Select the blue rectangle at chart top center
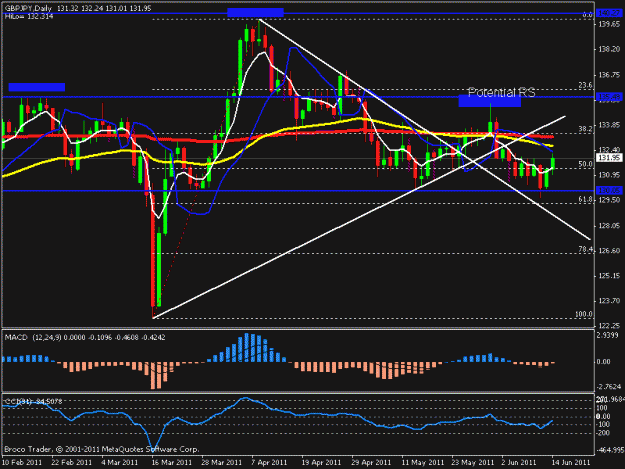The image size is (625, 469). [255, 13]
